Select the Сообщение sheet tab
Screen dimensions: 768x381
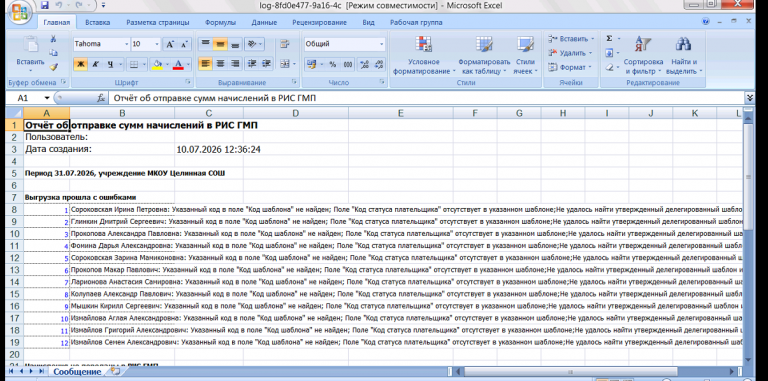click(x=77, y=372)
